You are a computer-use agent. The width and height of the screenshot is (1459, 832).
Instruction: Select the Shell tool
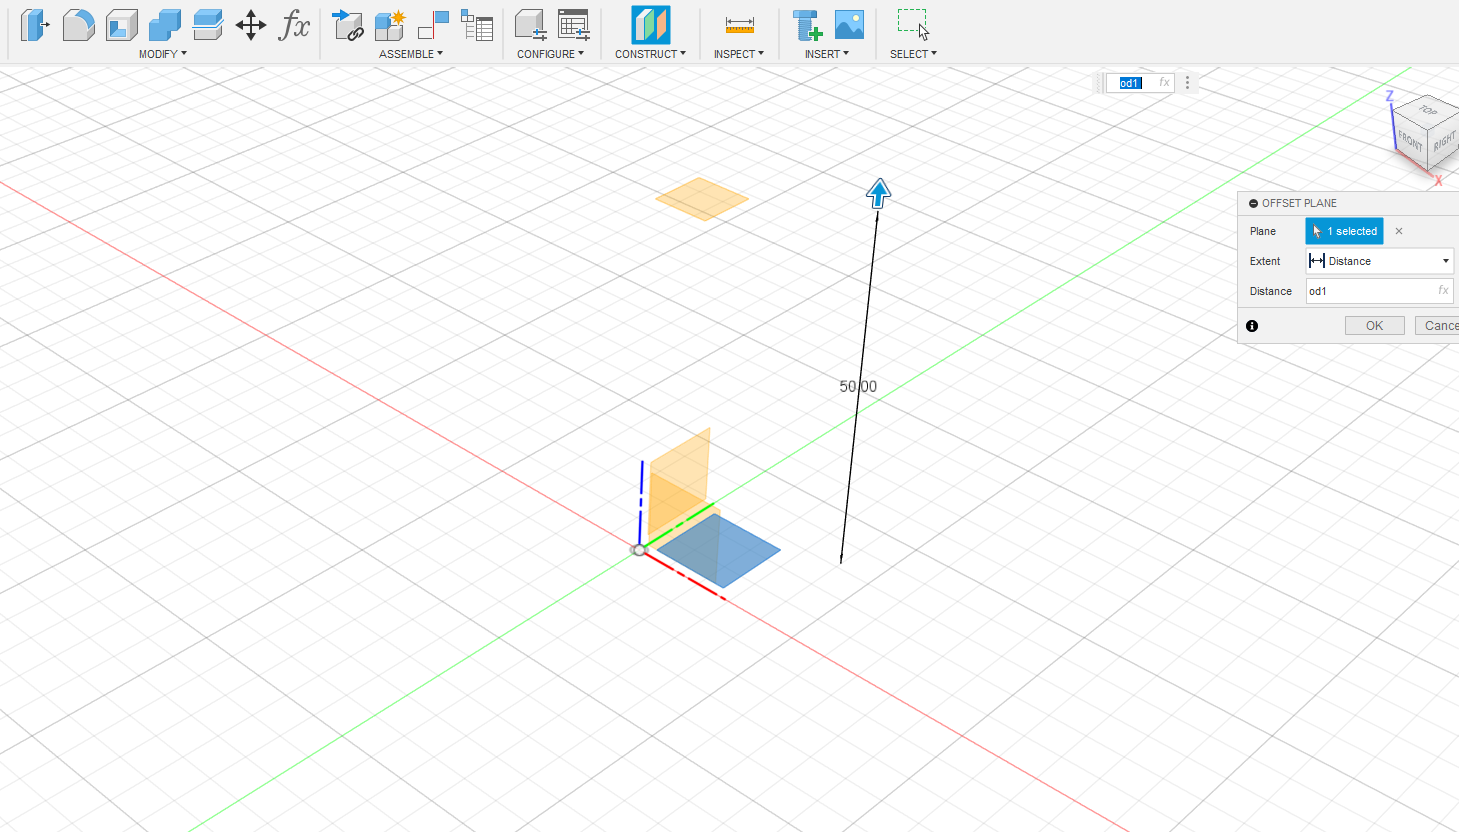[x=122, y=25]
